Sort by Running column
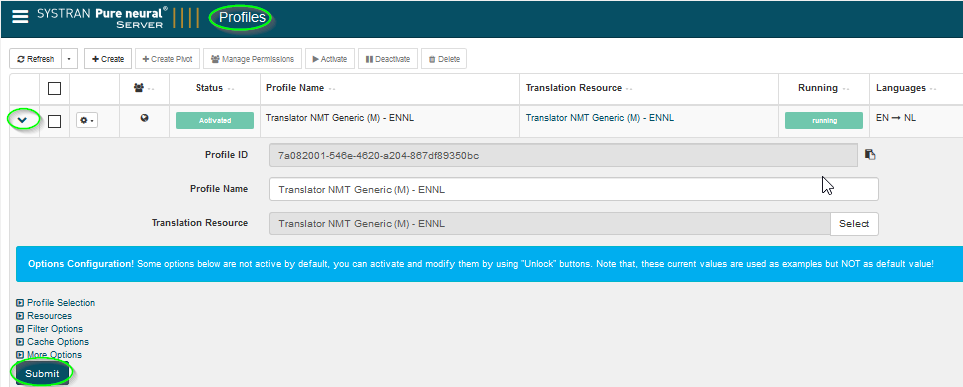This screenshot has width=963, height=387. (824, 88)
